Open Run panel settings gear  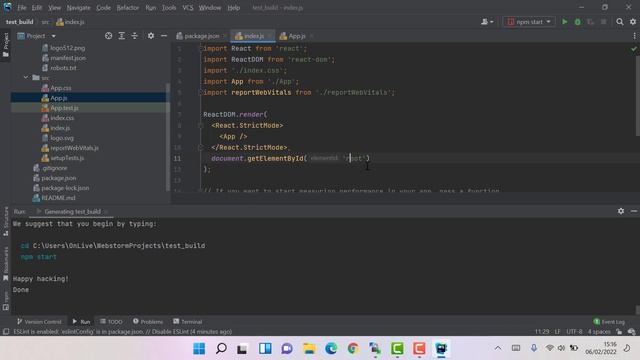click(621, 211)
